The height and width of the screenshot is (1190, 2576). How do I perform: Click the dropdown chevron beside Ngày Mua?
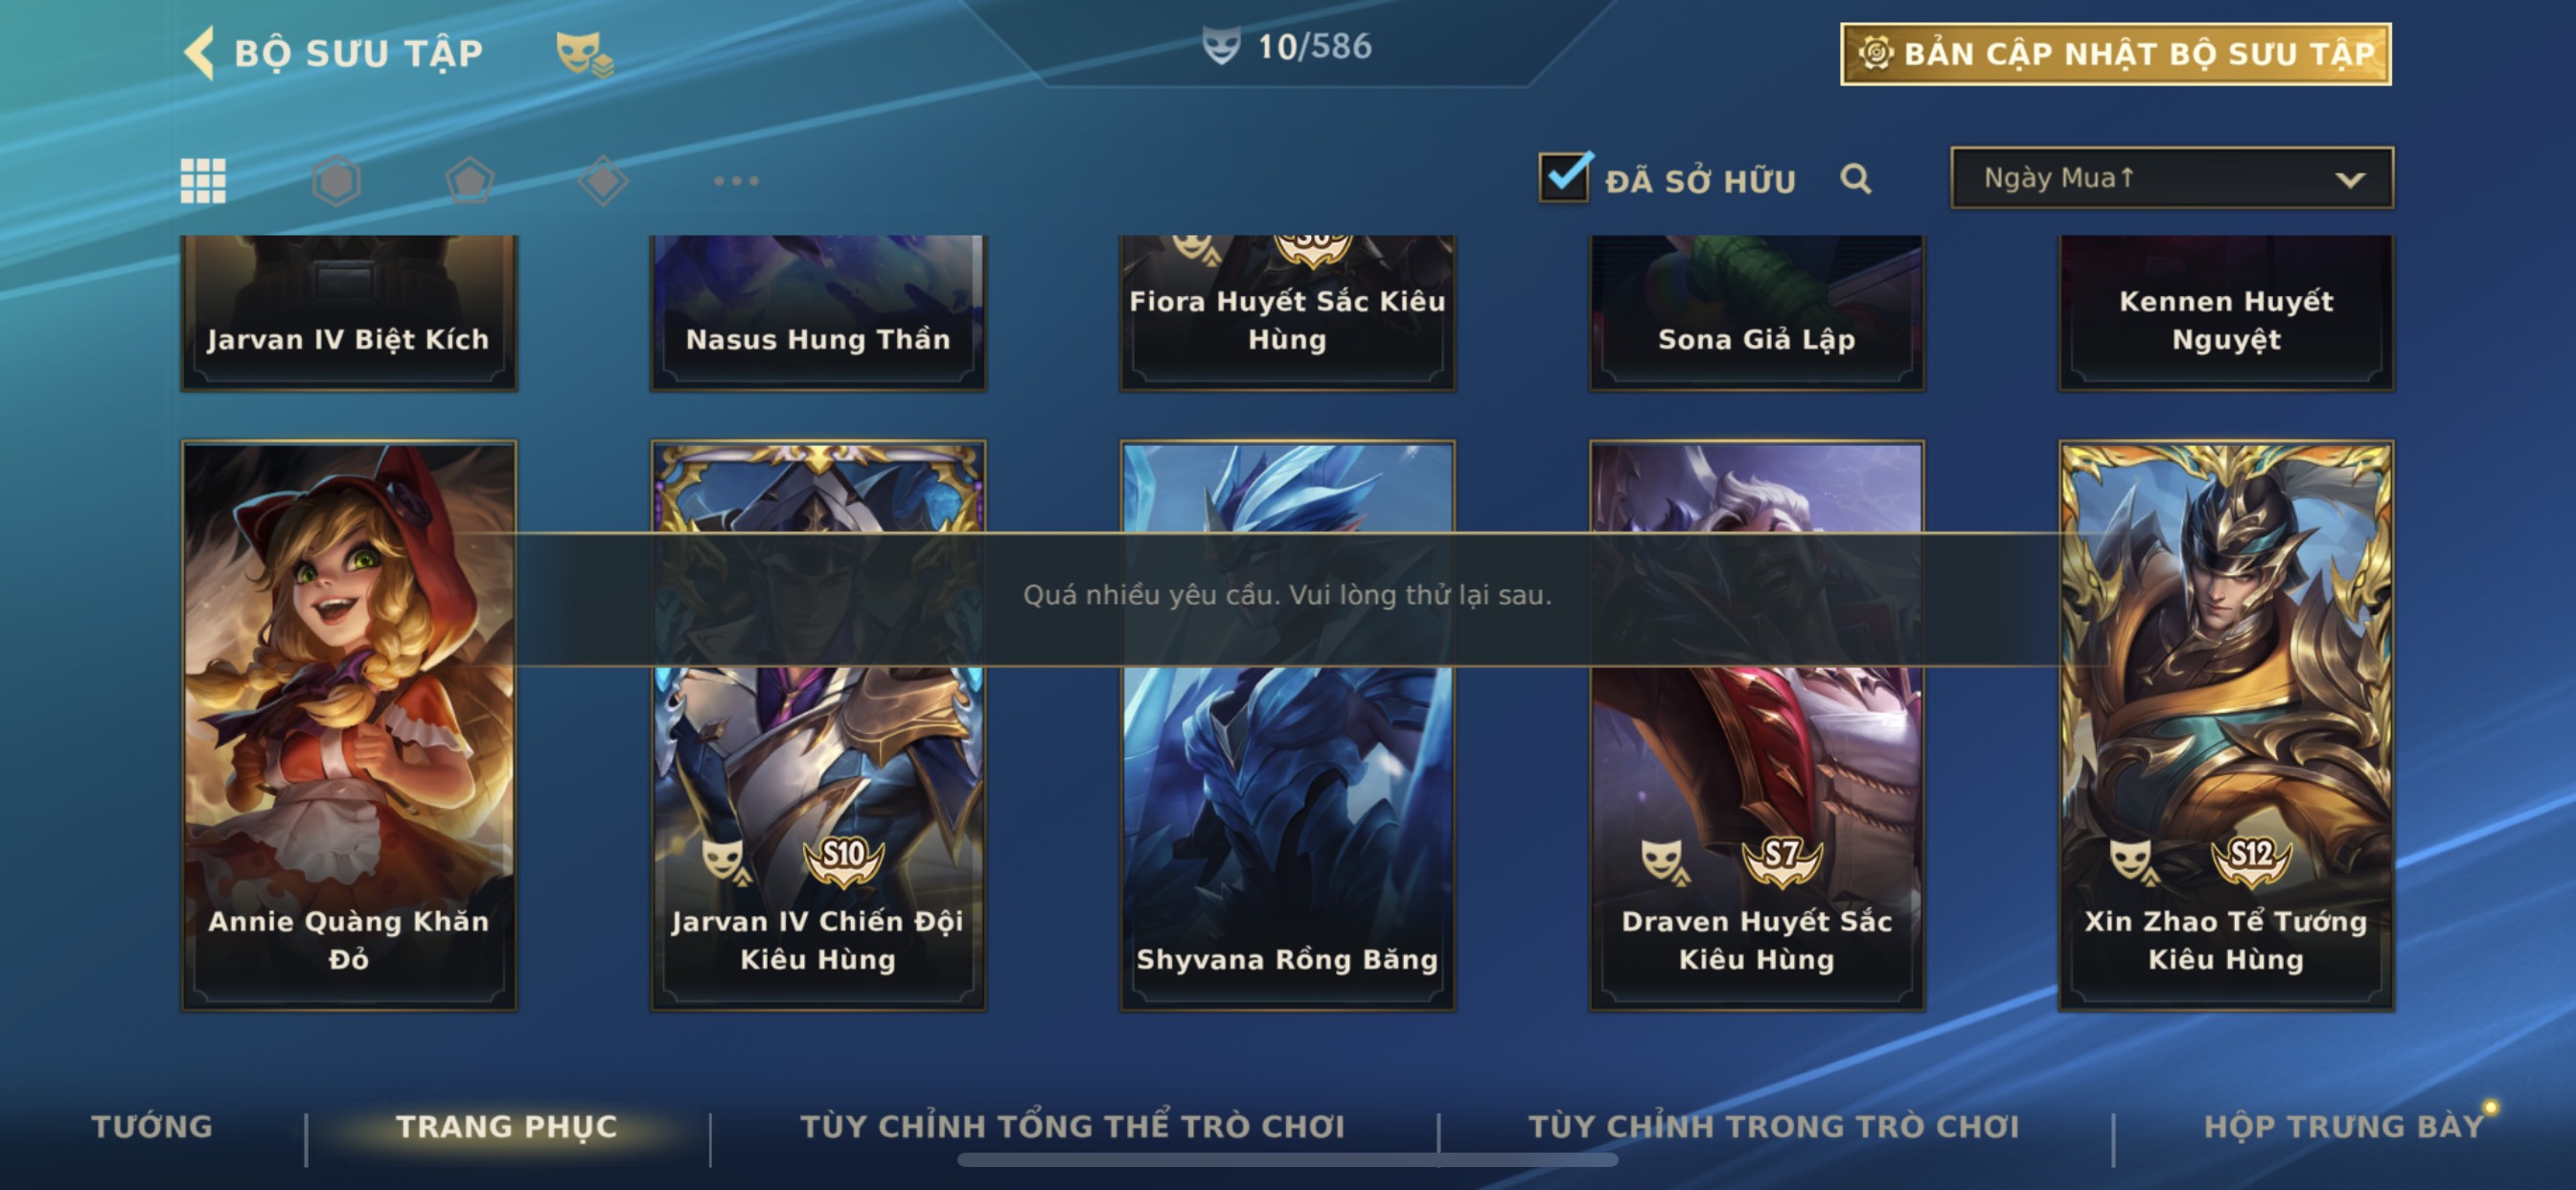(x=2350, y=180)
